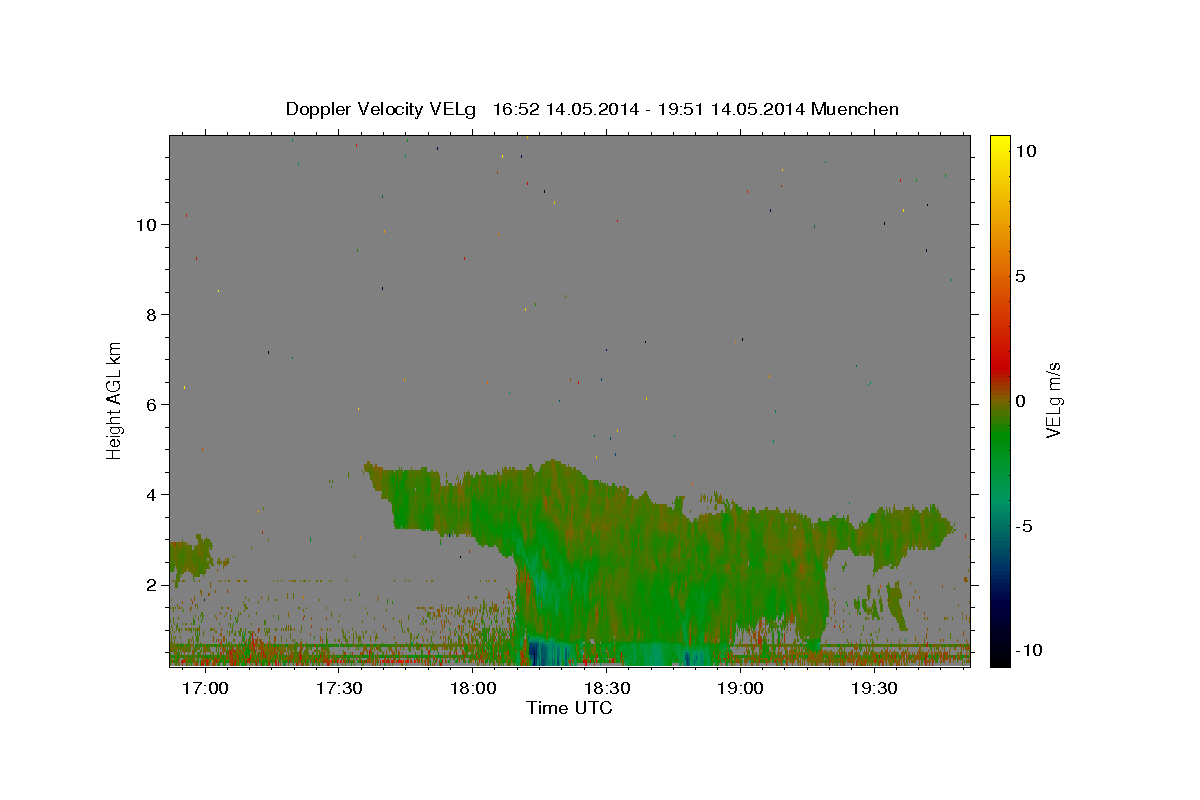Click the "Height AGL km" axis label

114,400
